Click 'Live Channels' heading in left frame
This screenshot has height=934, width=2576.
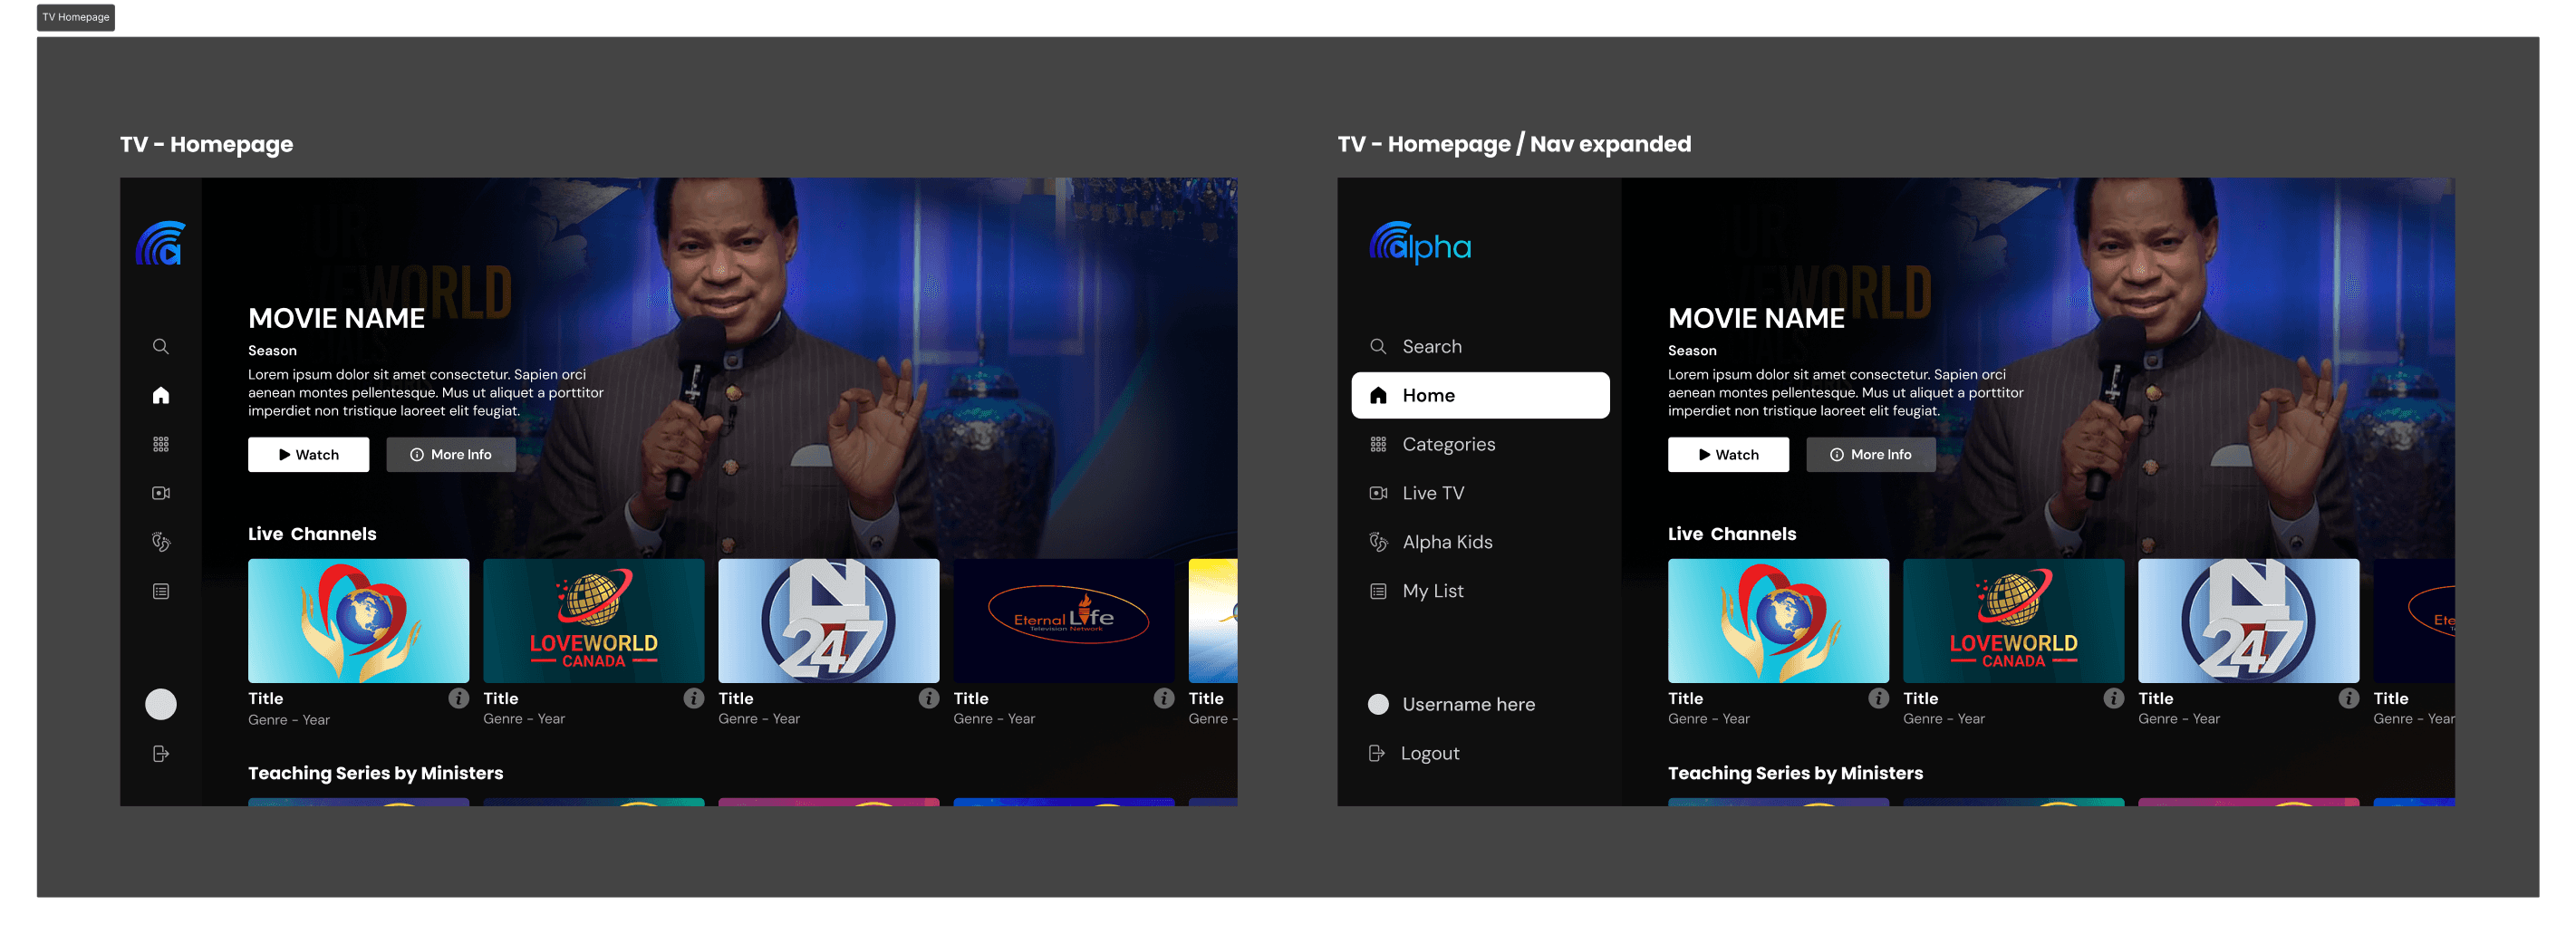click(312, 534)
